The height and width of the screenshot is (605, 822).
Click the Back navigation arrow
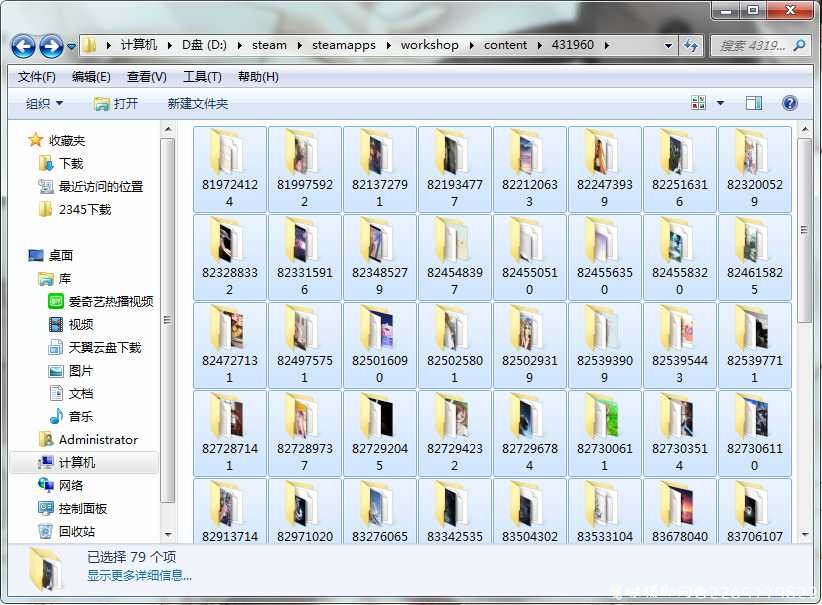[23, 46]
